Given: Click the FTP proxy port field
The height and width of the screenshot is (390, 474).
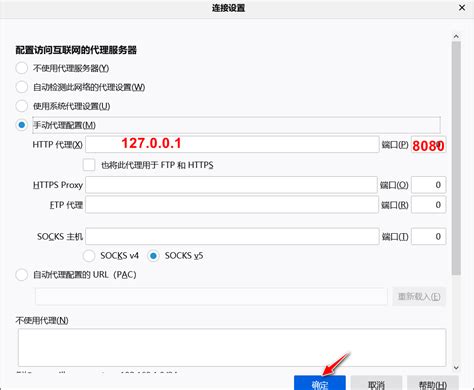Looking at the screenshot, I should coord(429,205).
